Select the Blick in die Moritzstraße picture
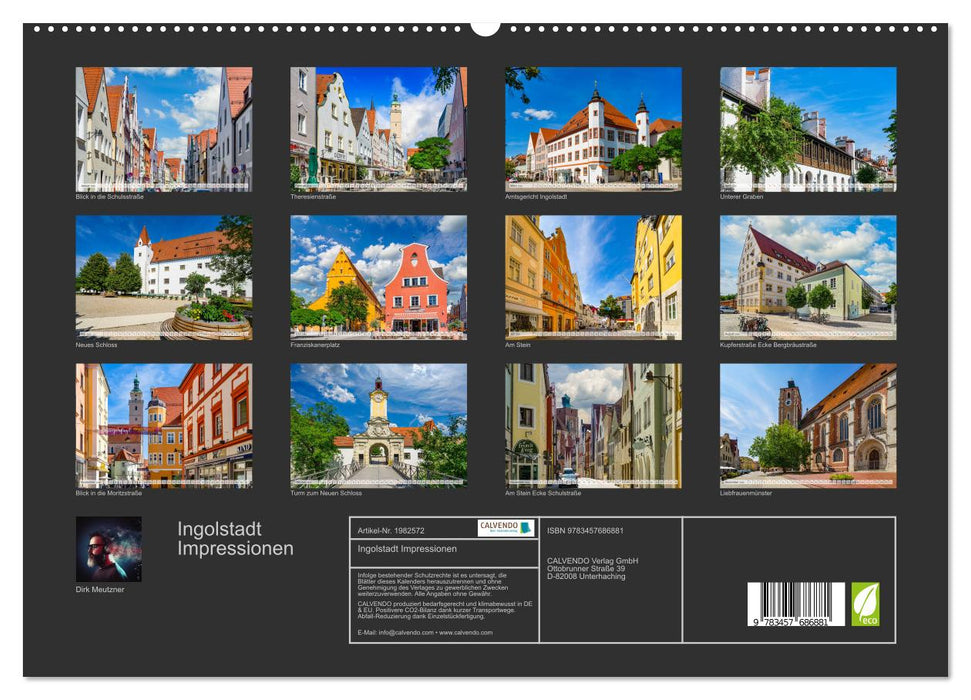The image size is (971, 700). coord(167,425)
